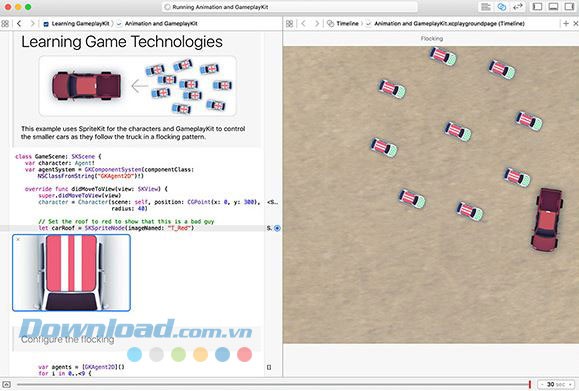Click Learning Game Technologies heading

(x=122, y=41)
